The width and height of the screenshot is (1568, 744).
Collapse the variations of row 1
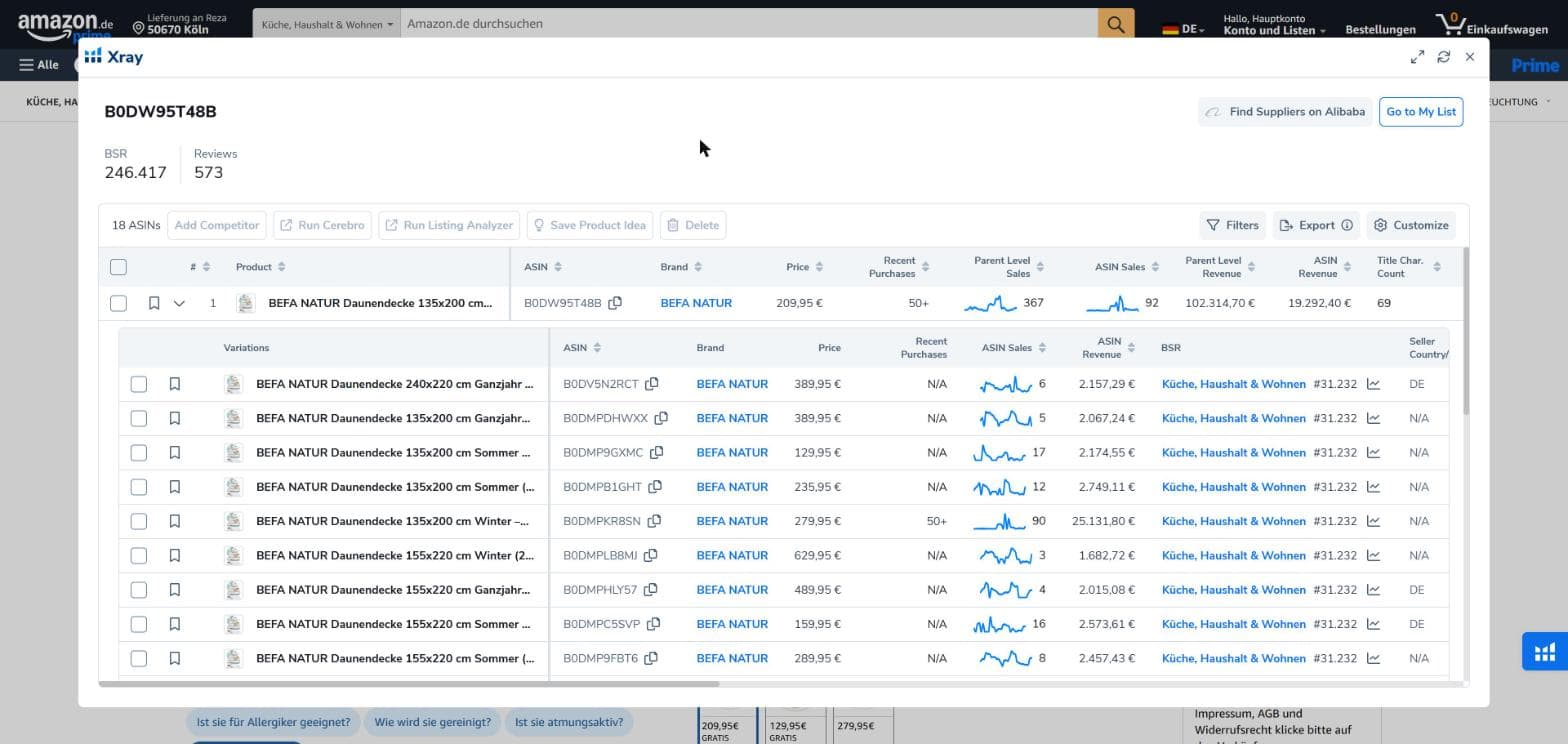(179, 303)
